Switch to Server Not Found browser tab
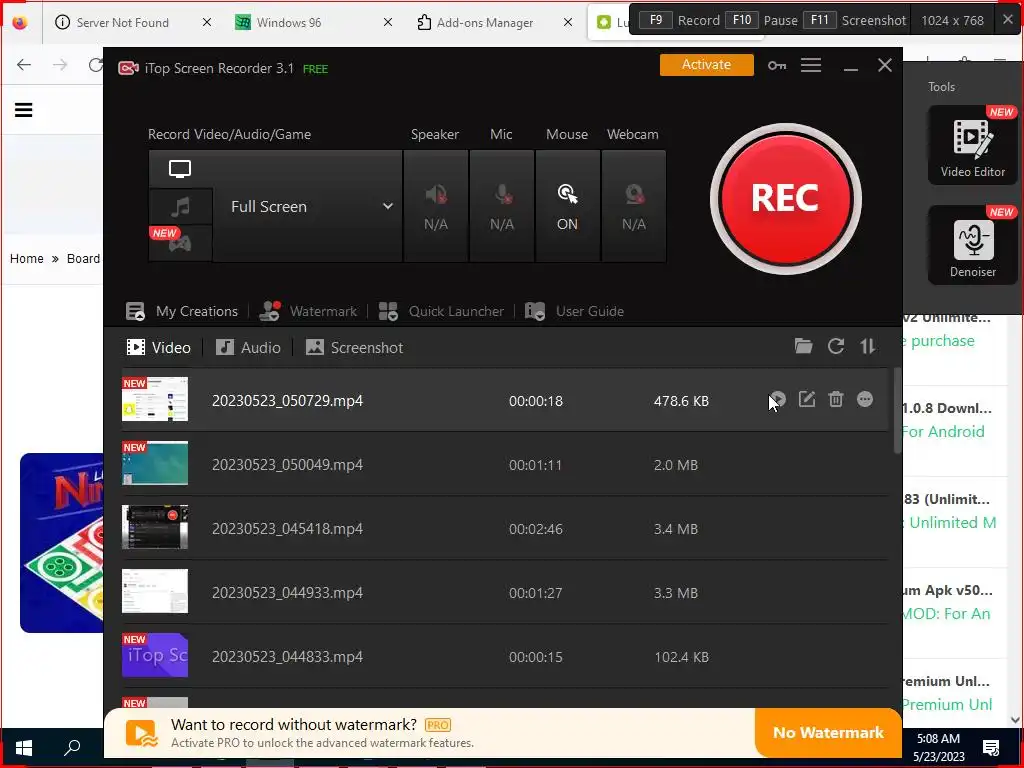Viewport: 1024px width, 768px height. (123, 22)
